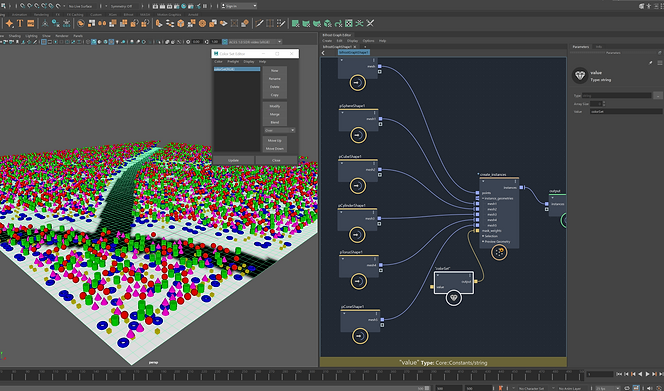664x391 pixels.
Task: Click the float Parameters panel icon
Action: pos(659,53)
